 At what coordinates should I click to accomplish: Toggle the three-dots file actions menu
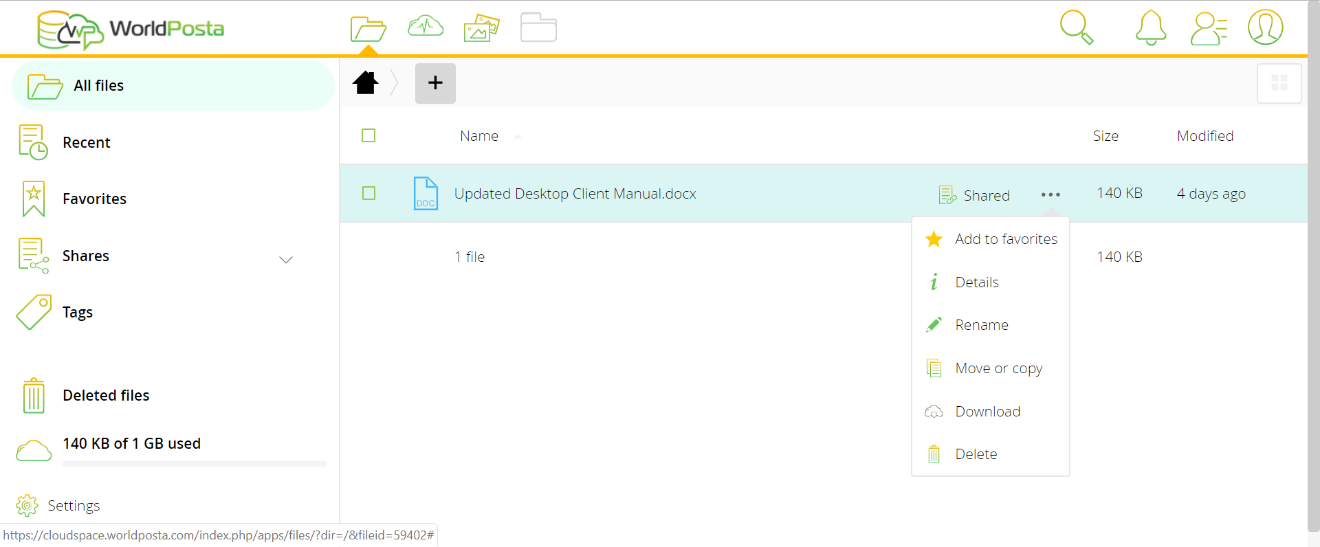[x=1050, y=195]
